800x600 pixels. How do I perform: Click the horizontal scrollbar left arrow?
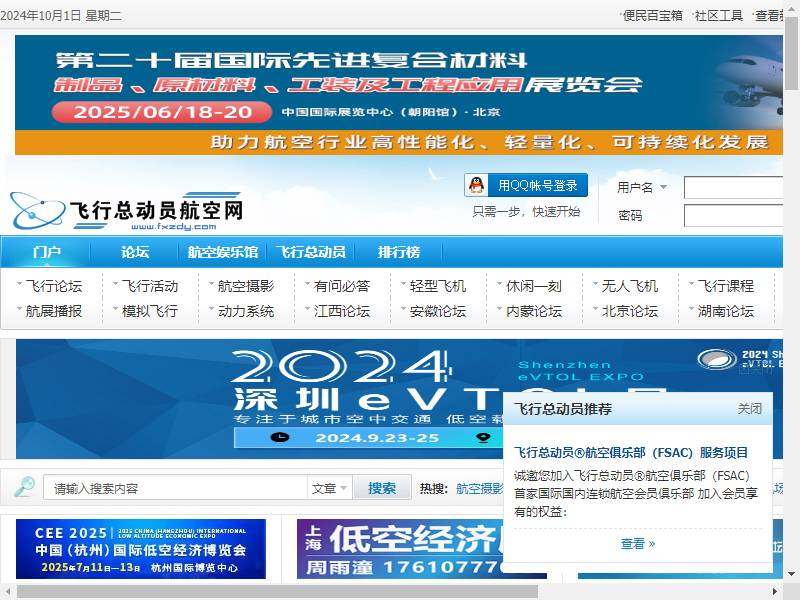pyautogui.click(x=7, y=592)
